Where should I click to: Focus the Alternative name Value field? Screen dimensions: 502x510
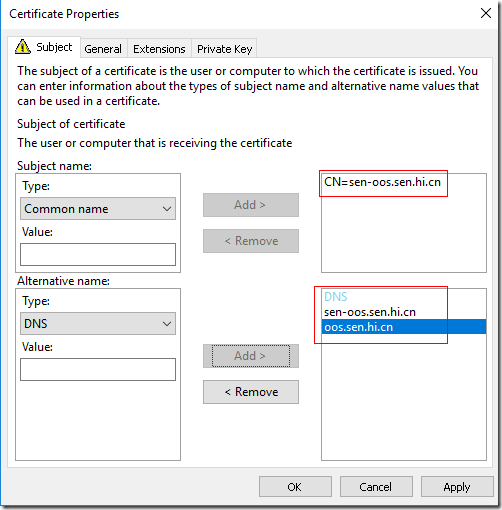tap(98, 369)
